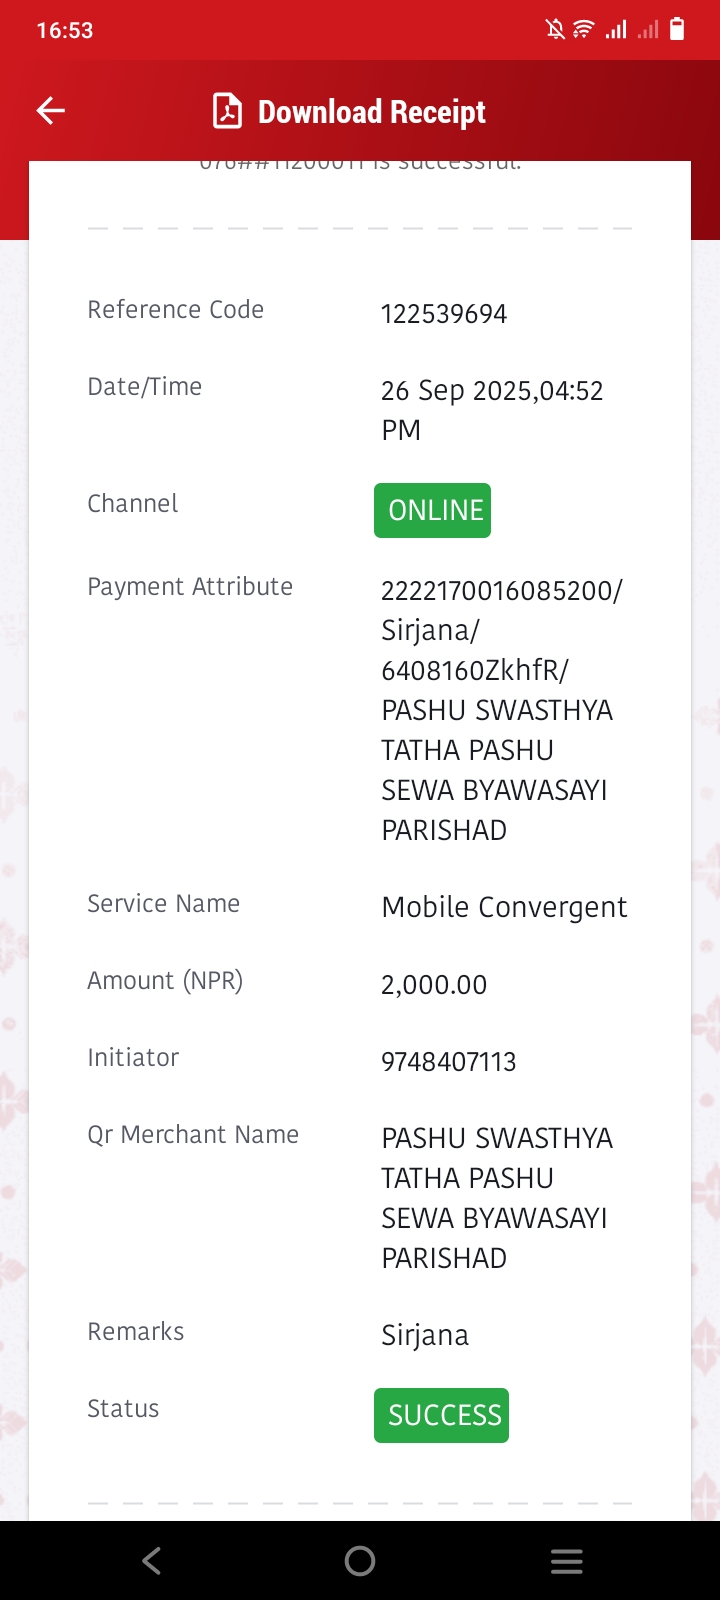The image size is (720, 1600).
Task: Open recent apps with menu icon
Action: click(x=567, y=1561)
